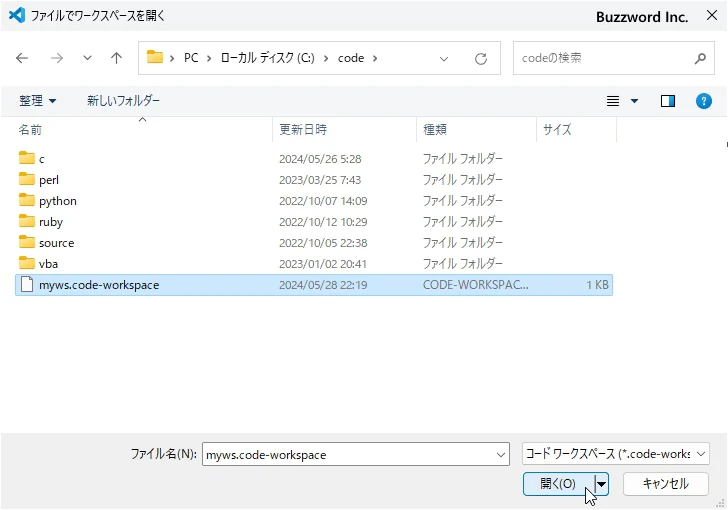Click 新しいフォルダー to create folder
Viewport: 728px width, 510px height.
123,101
